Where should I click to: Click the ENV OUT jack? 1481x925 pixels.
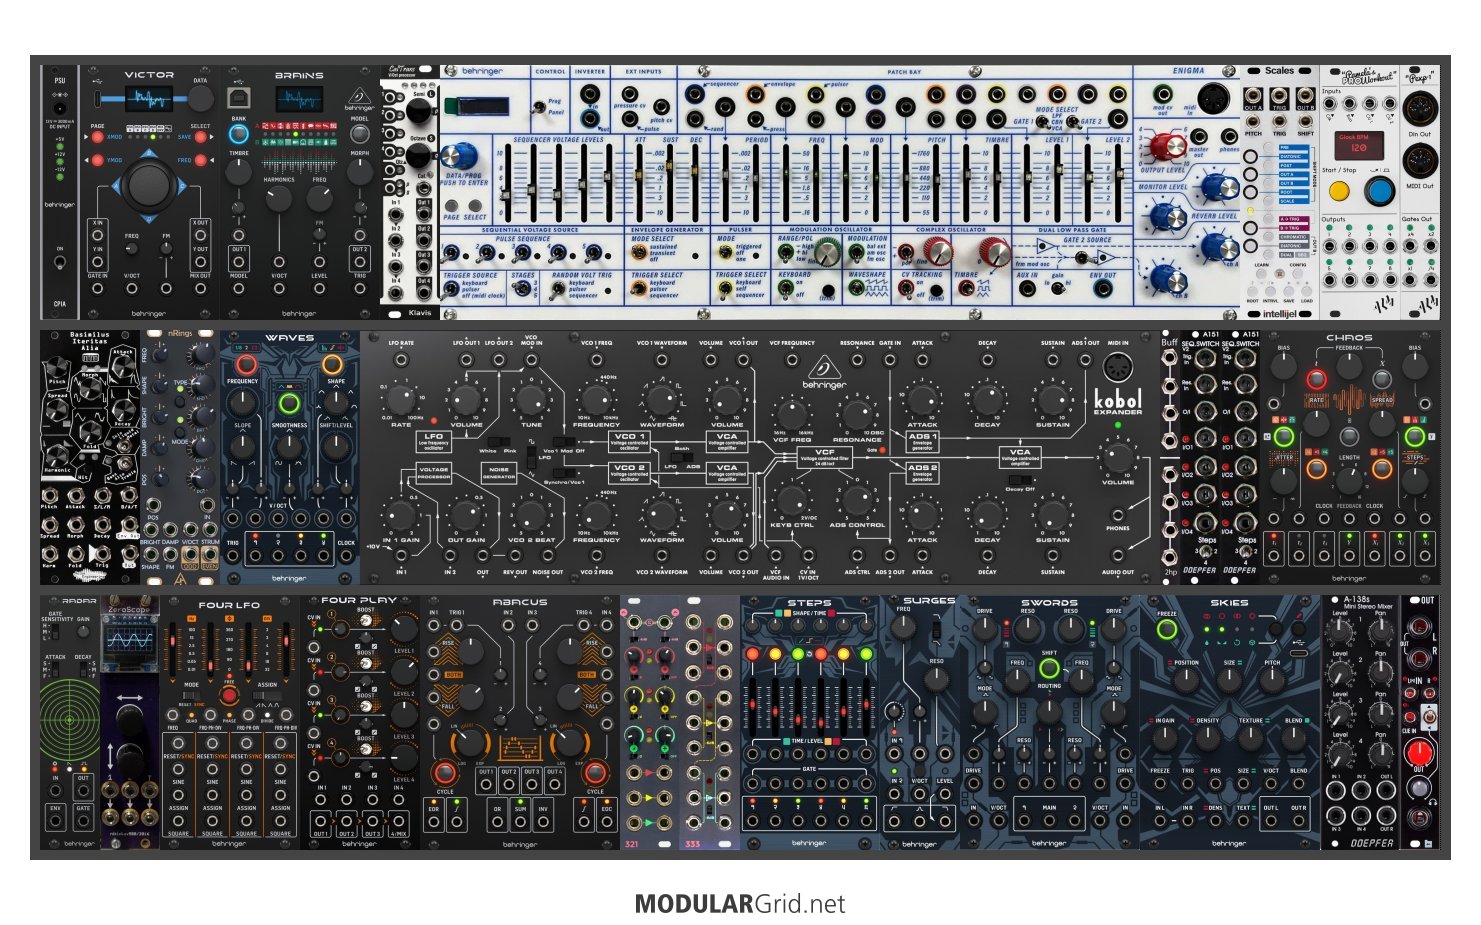click(x=1103, y=290)
